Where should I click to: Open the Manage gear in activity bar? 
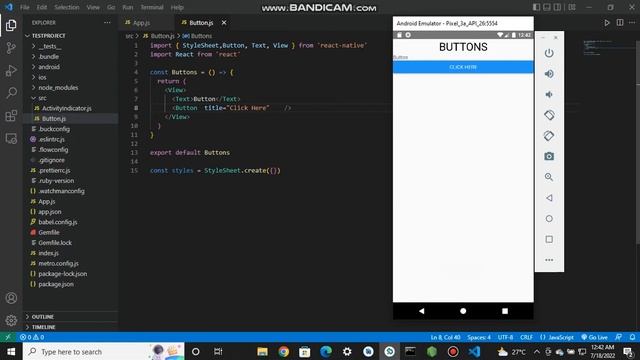click(11, 320)
